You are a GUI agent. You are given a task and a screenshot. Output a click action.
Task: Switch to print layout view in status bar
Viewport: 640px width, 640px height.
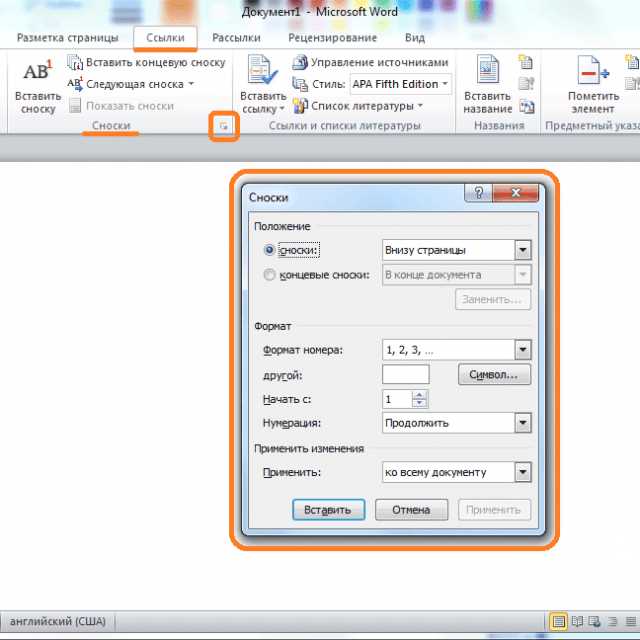click(558, 622)
